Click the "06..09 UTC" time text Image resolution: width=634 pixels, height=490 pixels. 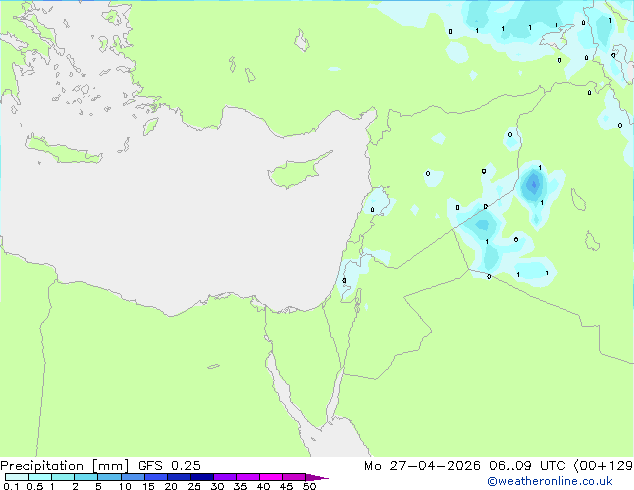coord(526,466)
